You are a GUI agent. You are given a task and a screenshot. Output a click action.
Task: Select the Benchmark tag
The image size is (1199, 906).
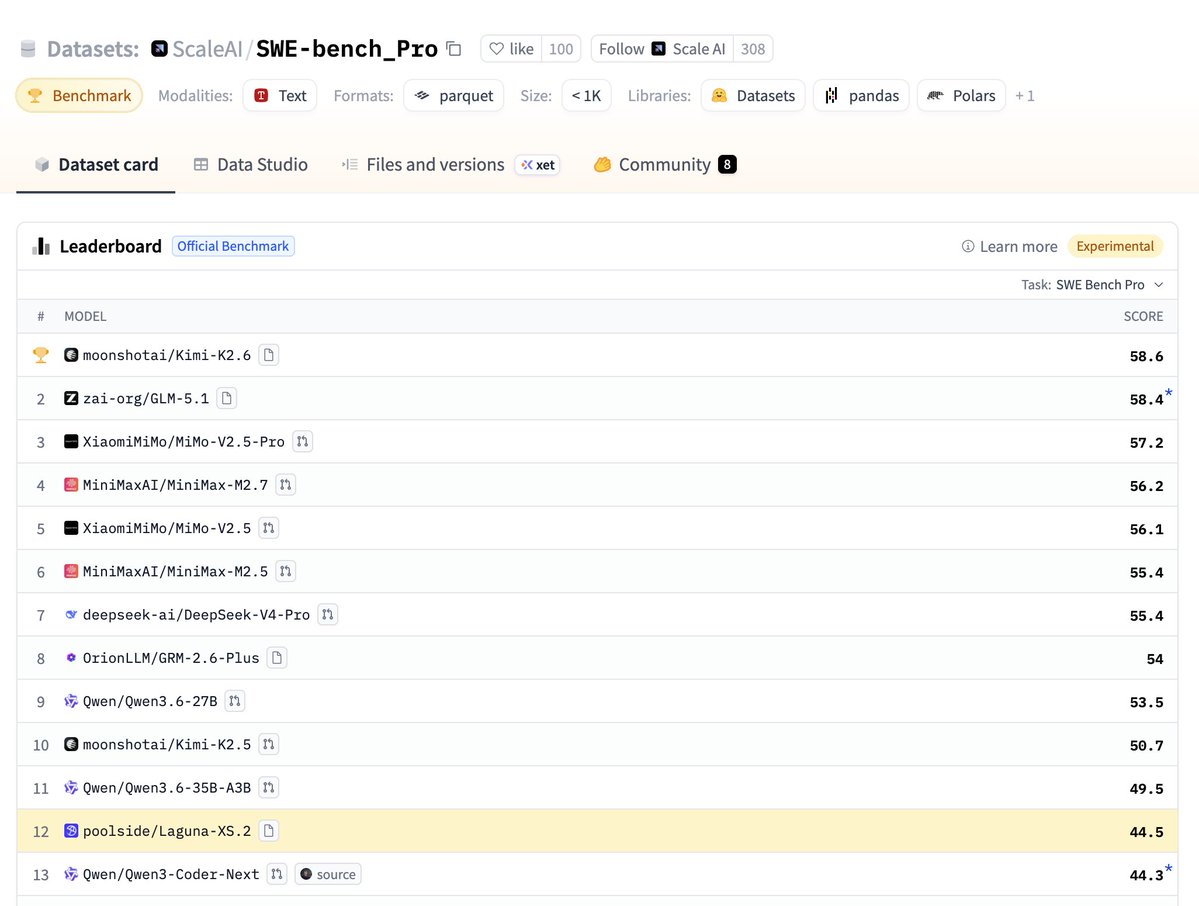(80, 96)
